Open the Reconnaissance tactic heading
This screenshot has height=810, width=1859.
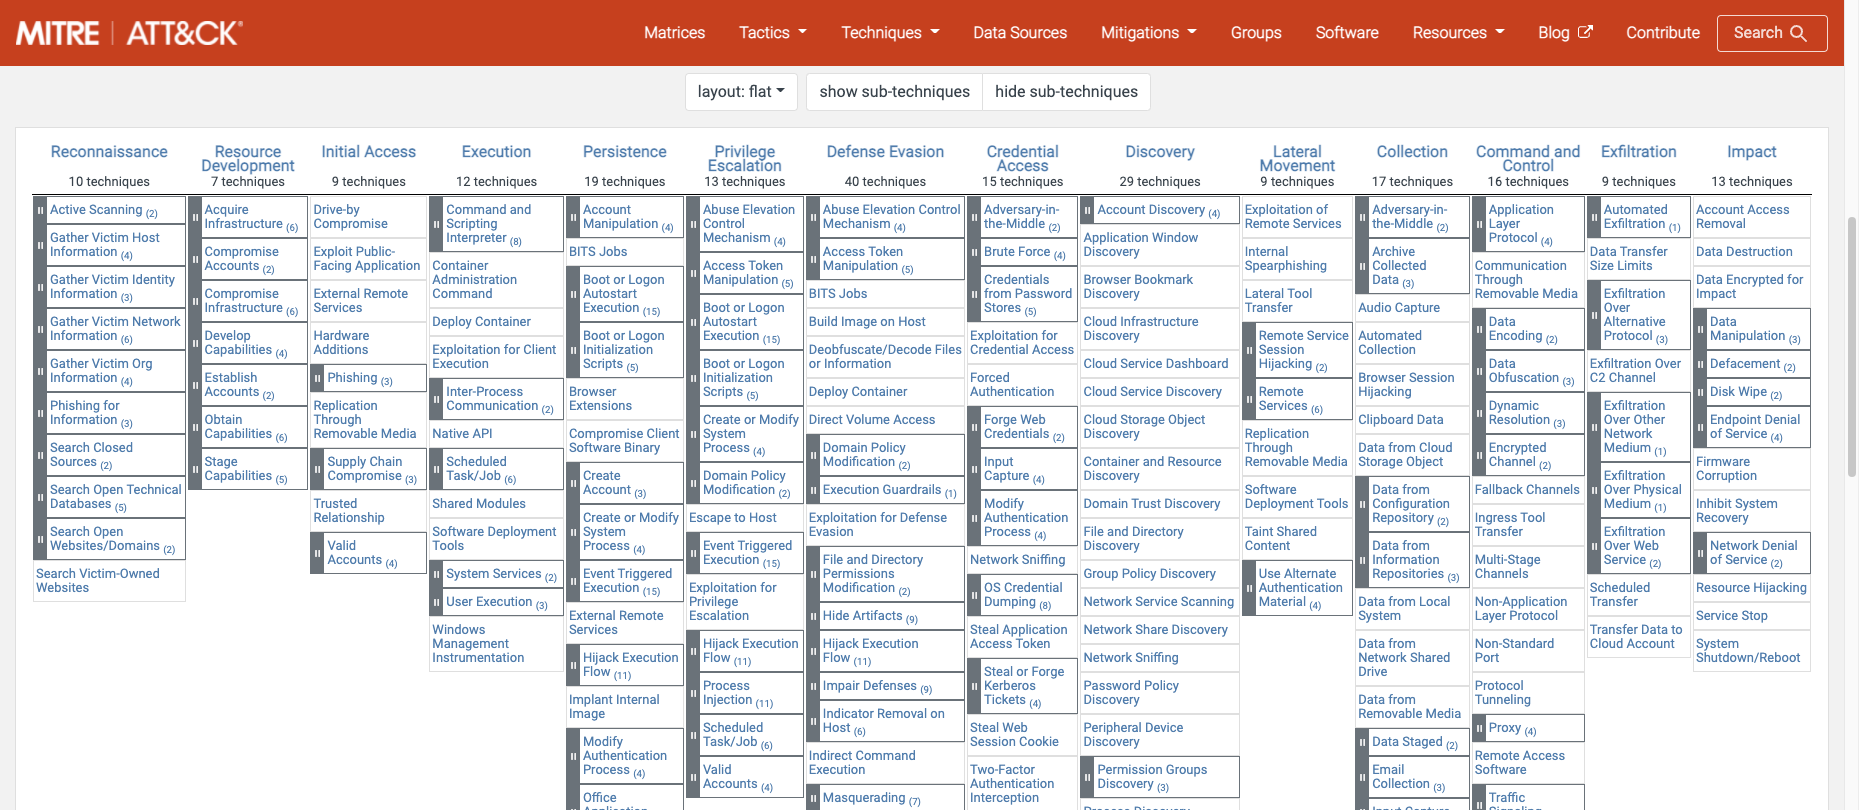109,152
